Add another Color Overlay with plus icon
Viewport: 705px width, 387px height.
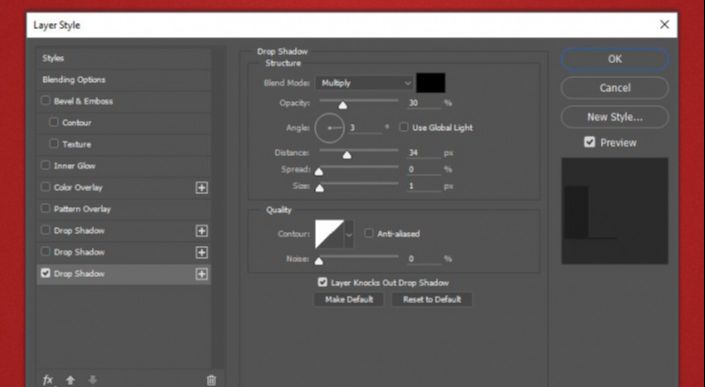pyautogui.click(x=201, y=187)
